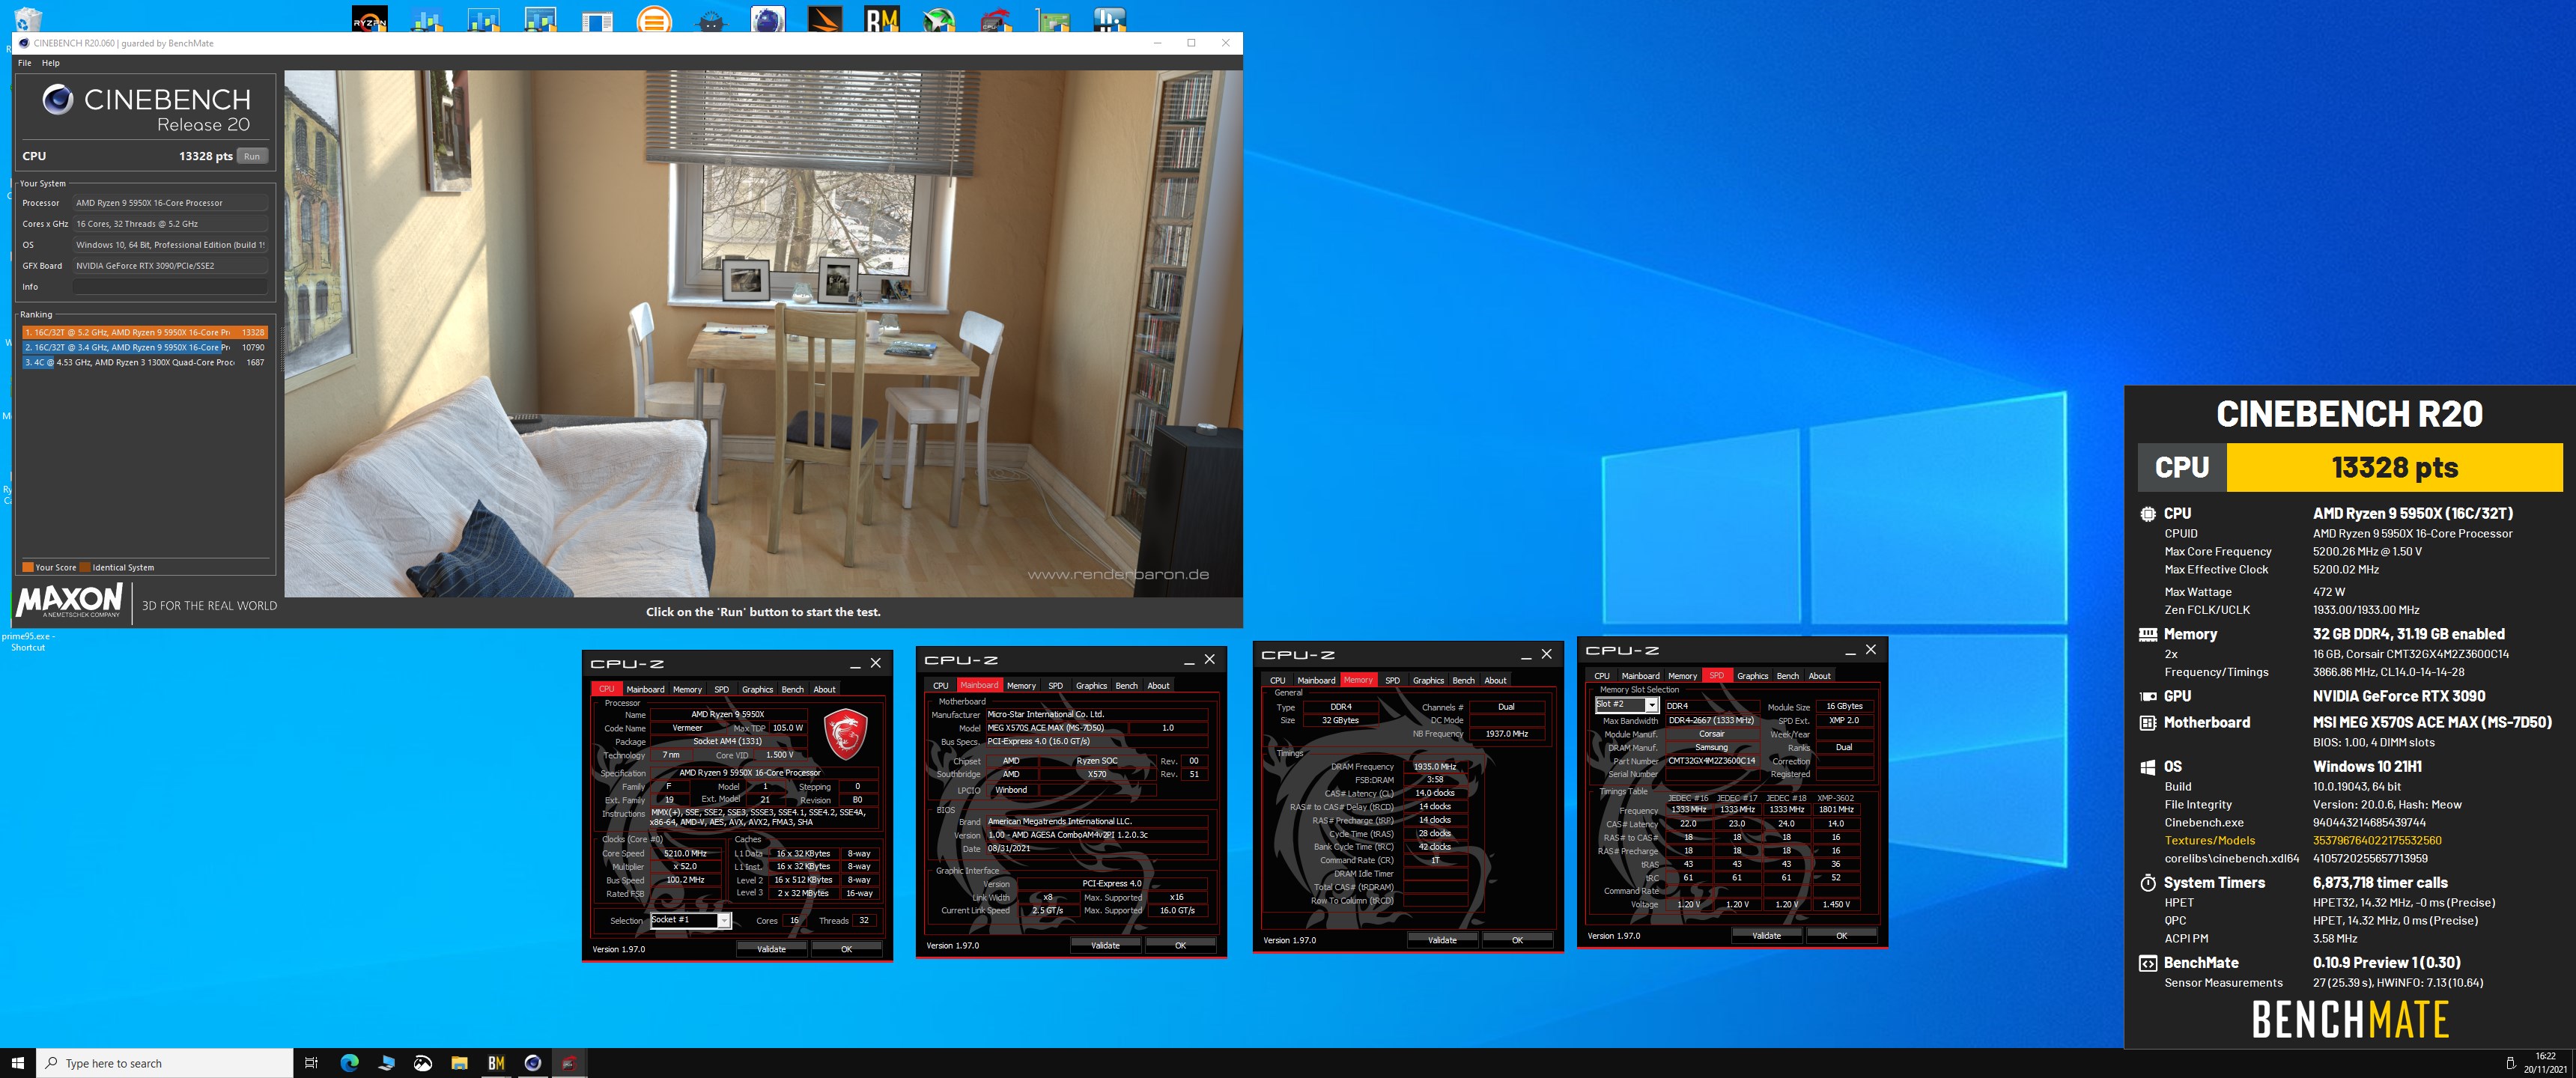Click the Your Score orange legend swatch
This screenshot has height=1078, width=2576.
pos(28,567)
